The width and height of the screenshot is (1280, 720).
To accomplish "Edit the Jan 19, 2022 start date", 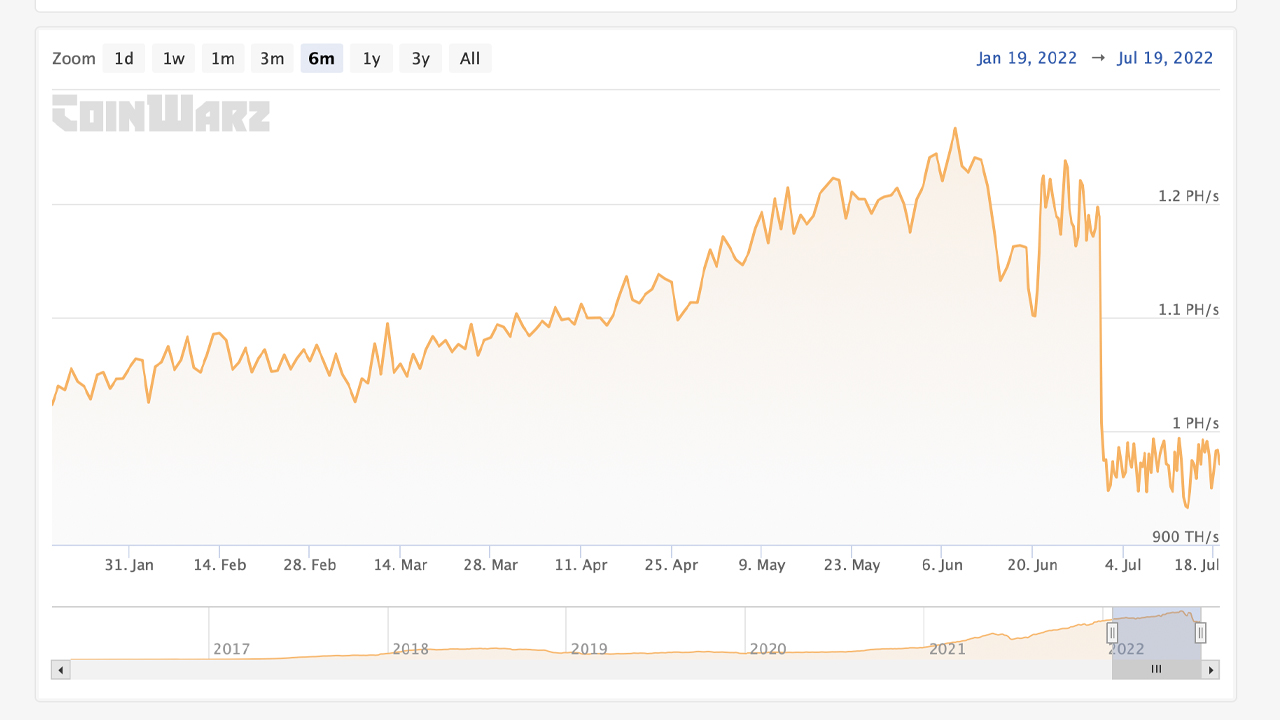I will tap(1027, 58).
